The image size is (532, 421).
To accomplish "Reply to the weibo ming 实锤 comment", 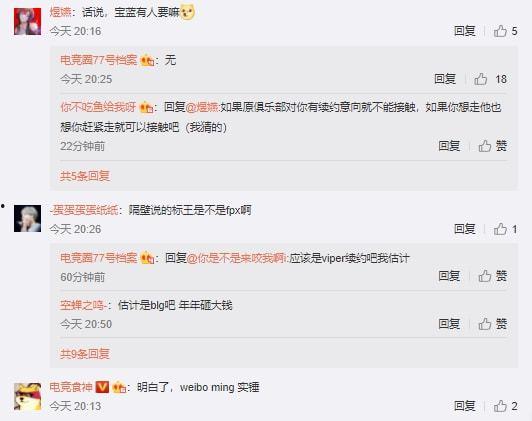I will tap(464, 406).
